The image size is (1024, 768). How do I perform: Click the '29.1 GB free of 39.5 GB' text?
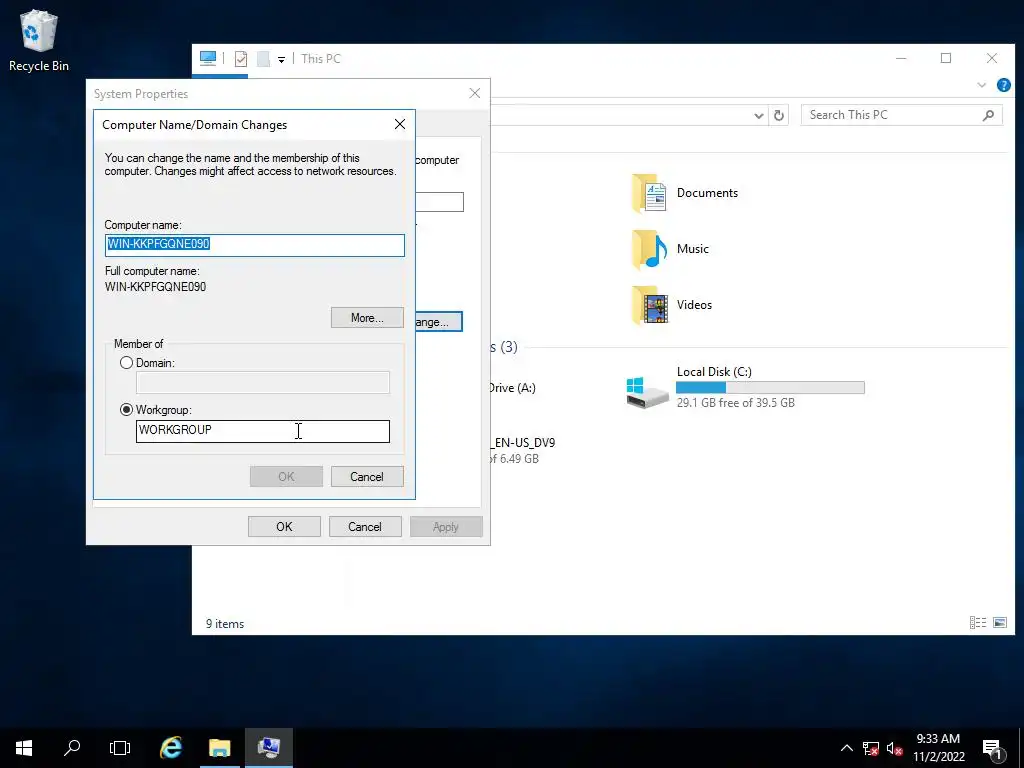coord(735,403)
